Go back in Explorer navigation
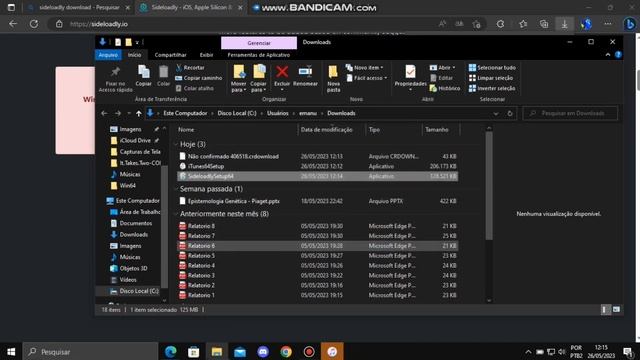The width and height of the screenshot is (640, 360). [x=104, y=113]
